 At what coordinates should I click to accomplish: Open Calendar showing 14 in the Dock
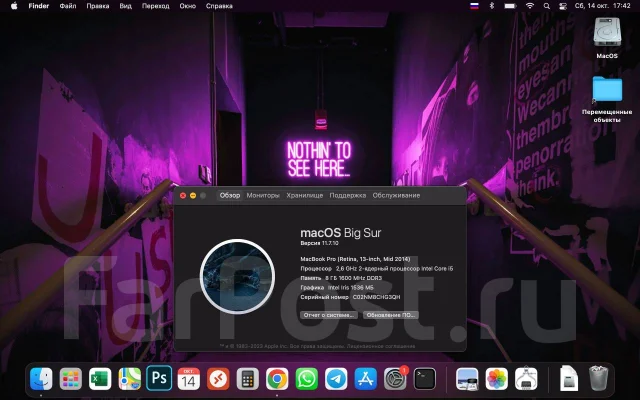point(189,379)
